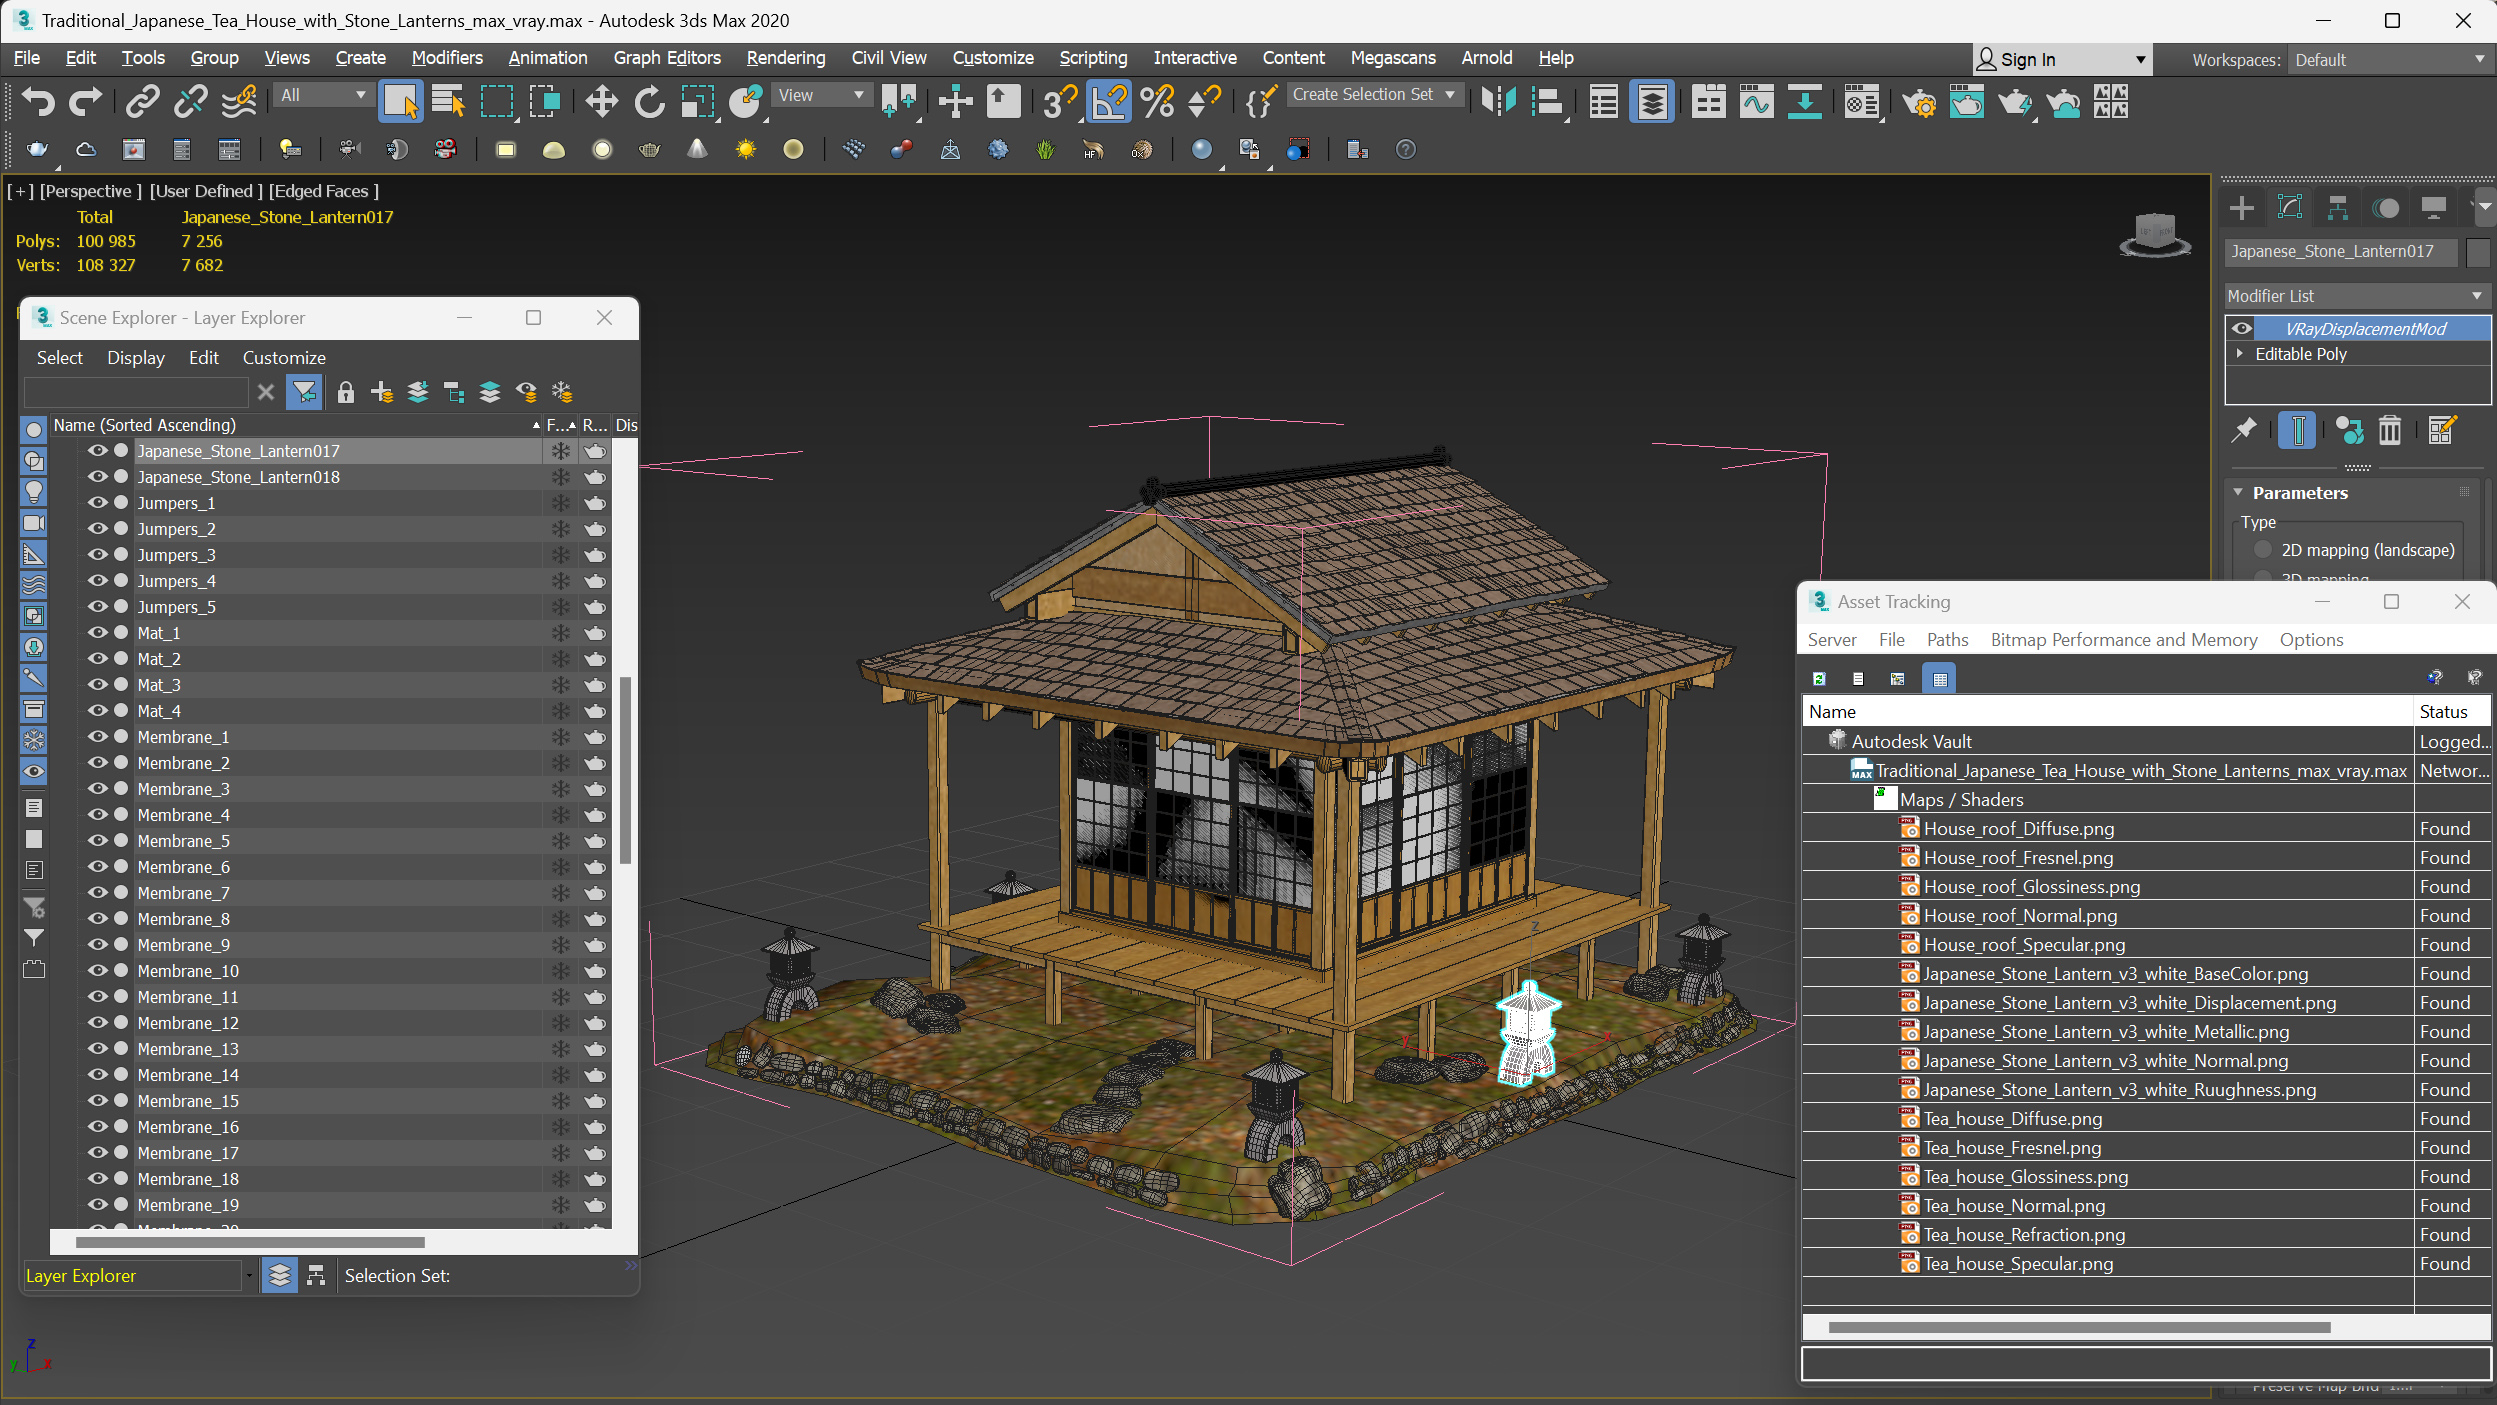The width and height of the screenshot is (2497, 1405).
Task: Clear Scene Explorer search with X button
Action: 266,392
